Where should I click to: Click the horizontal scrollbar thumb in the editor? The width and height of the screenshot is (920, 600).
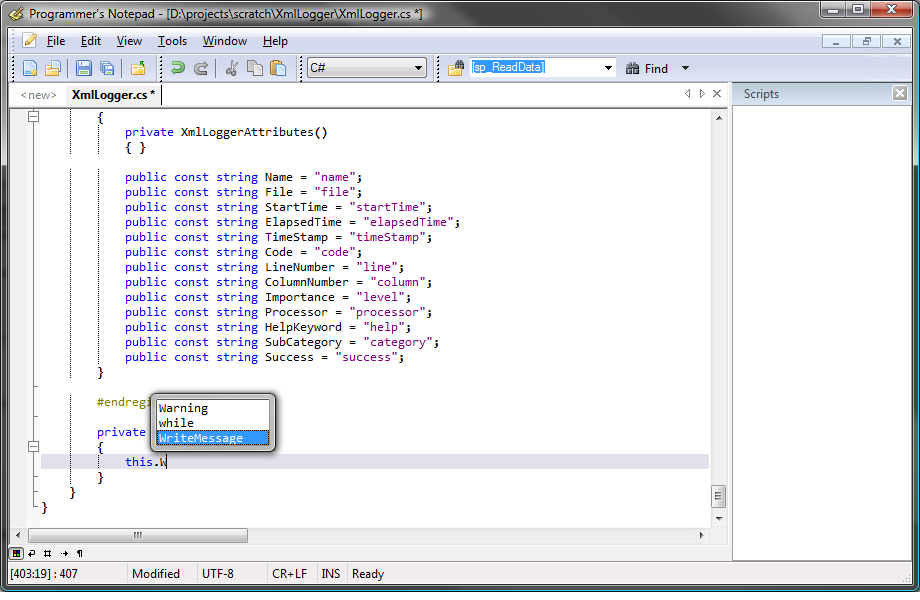pos(137,535)
